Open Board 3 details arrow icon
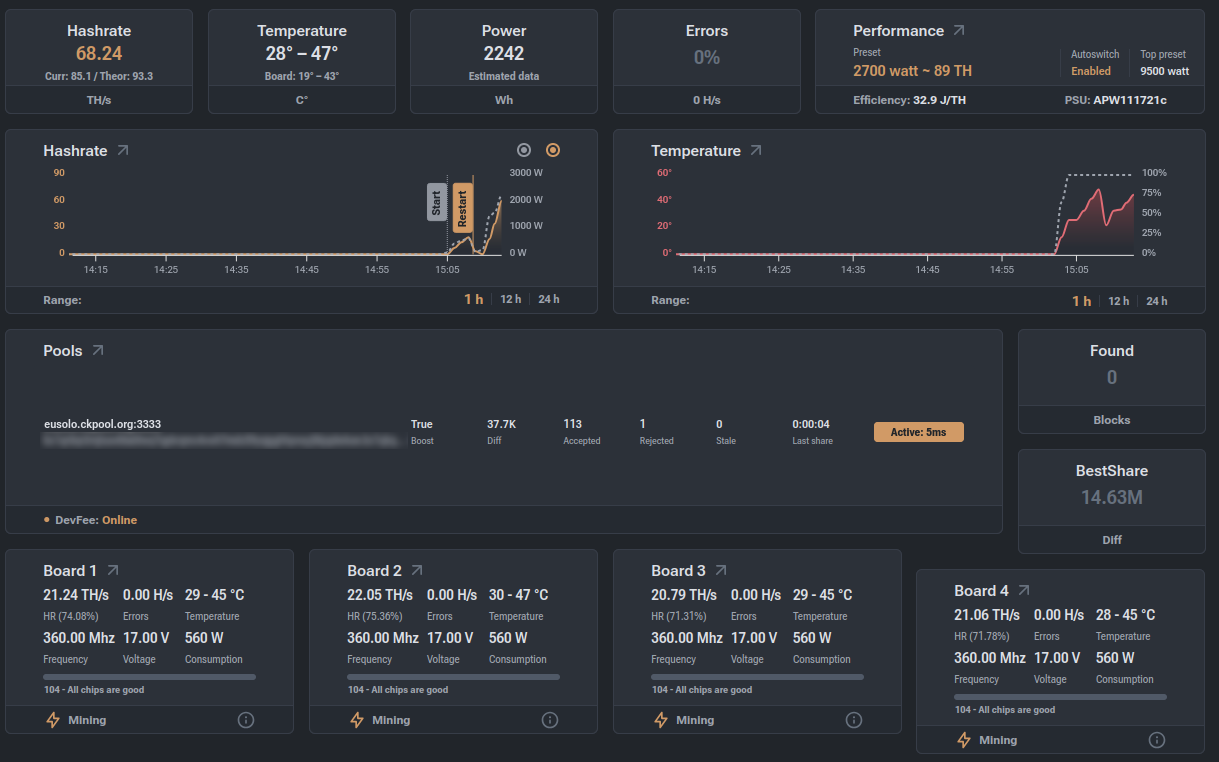Image resolution: width=1219 pixels, height=762 pixels. (x=721, y=571)
